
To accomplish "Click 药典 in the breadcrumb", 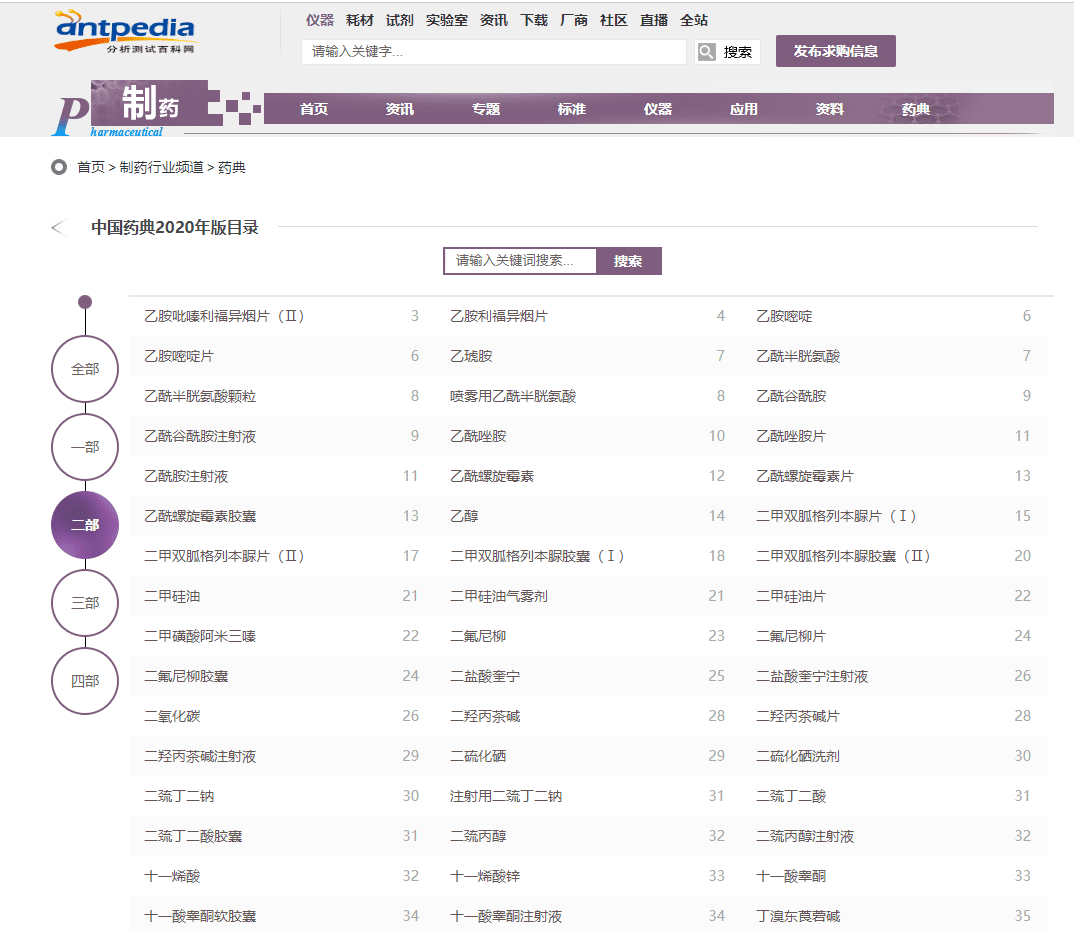I will [x=232, y=167].
